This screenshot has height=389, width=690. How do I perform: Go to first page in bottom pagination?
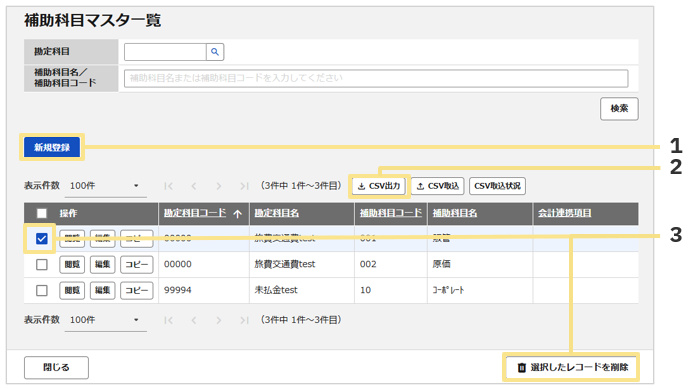(168, 320)
